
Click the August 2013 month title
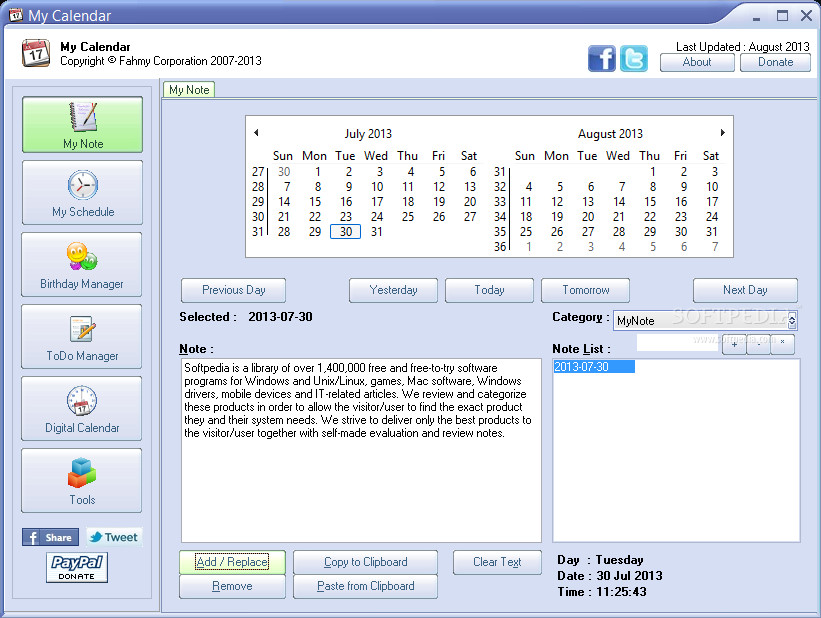(610, 134)
